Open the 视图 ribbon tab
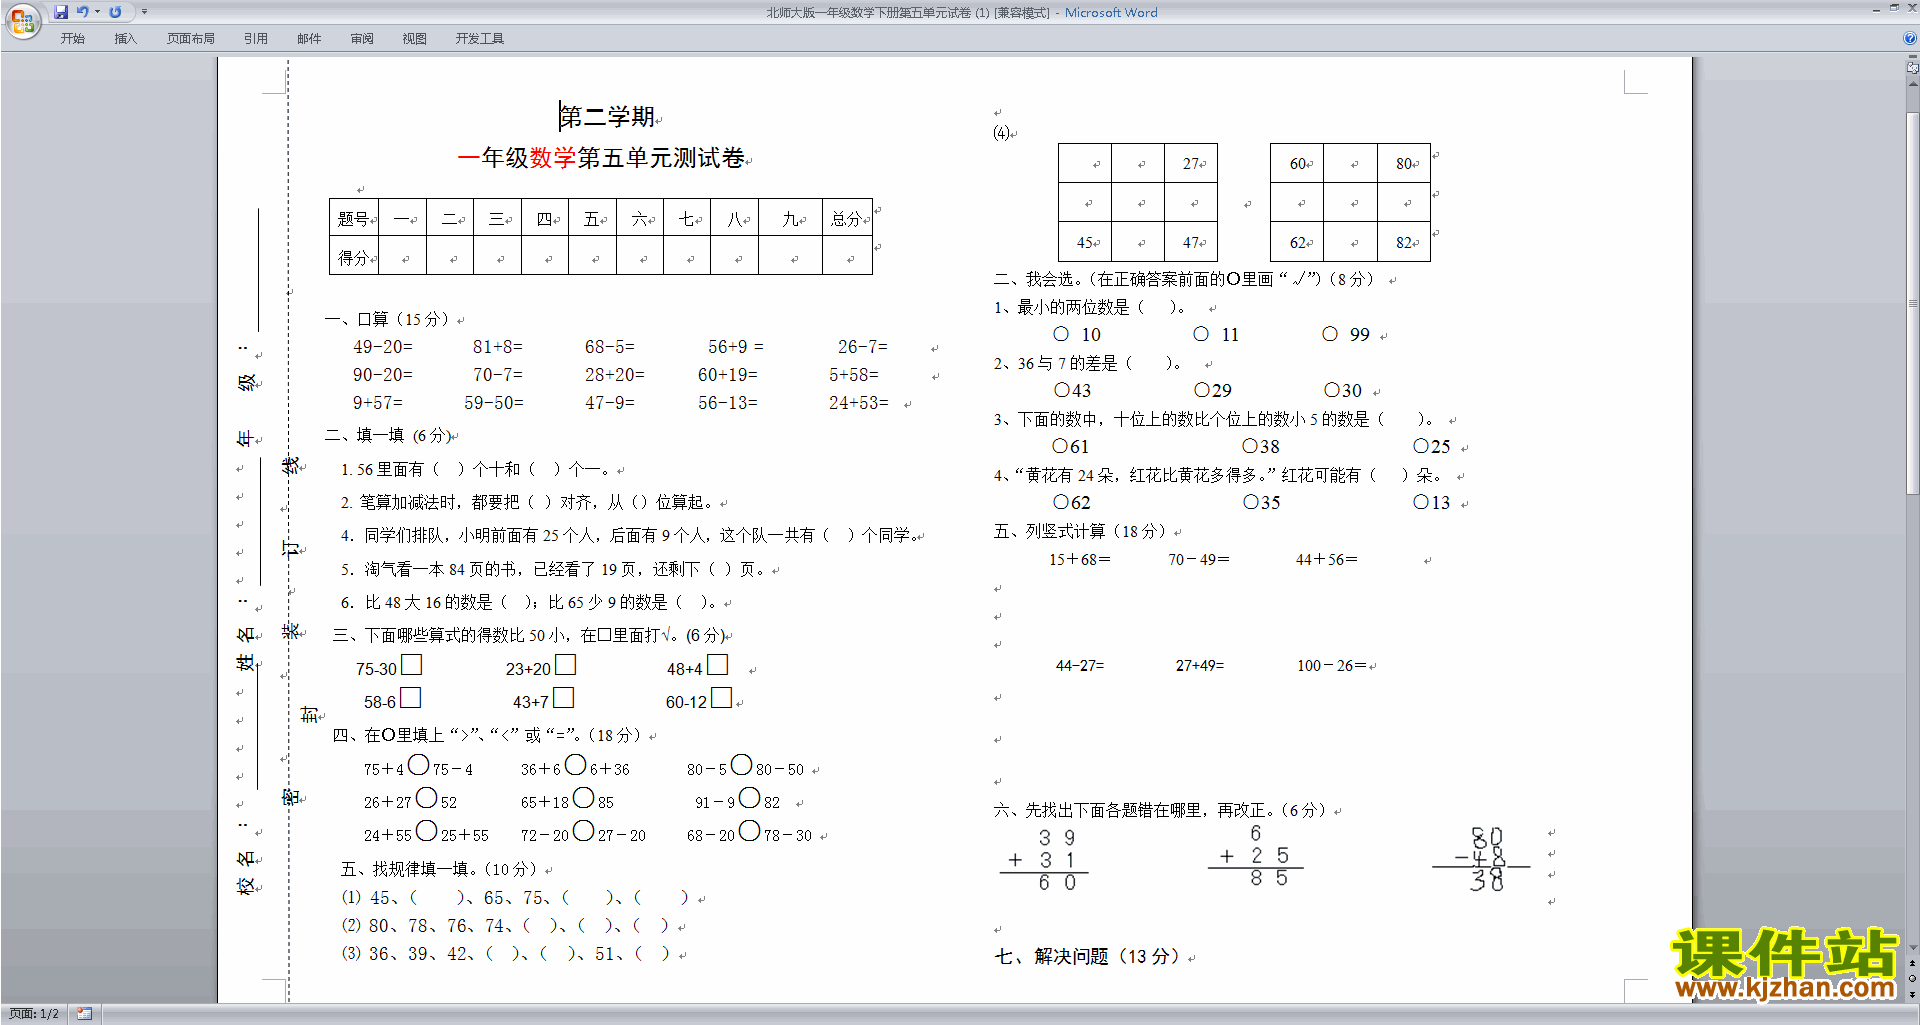 414,38
